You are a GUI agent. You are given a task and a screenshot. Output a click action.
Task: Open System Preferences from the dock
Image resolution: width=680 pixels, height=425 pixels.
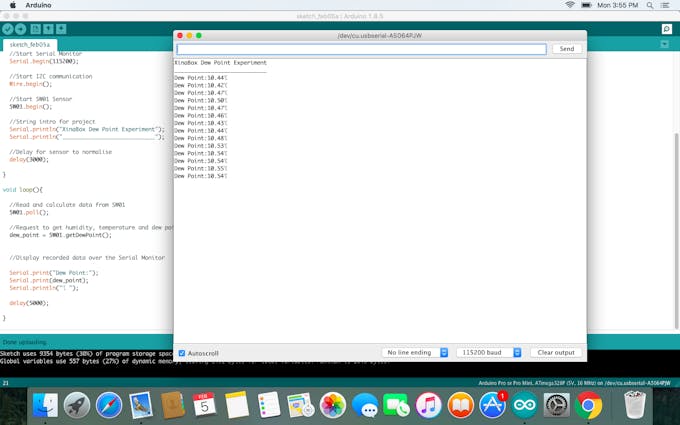(556, 405)
